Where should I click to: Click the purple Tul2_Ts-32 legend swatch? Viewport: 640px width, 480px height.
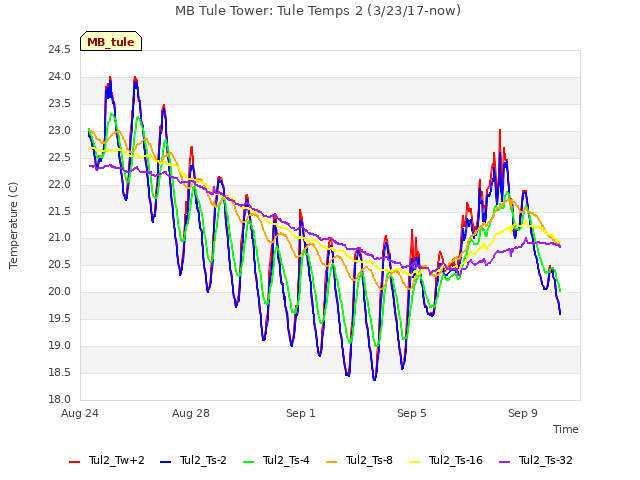504,462
